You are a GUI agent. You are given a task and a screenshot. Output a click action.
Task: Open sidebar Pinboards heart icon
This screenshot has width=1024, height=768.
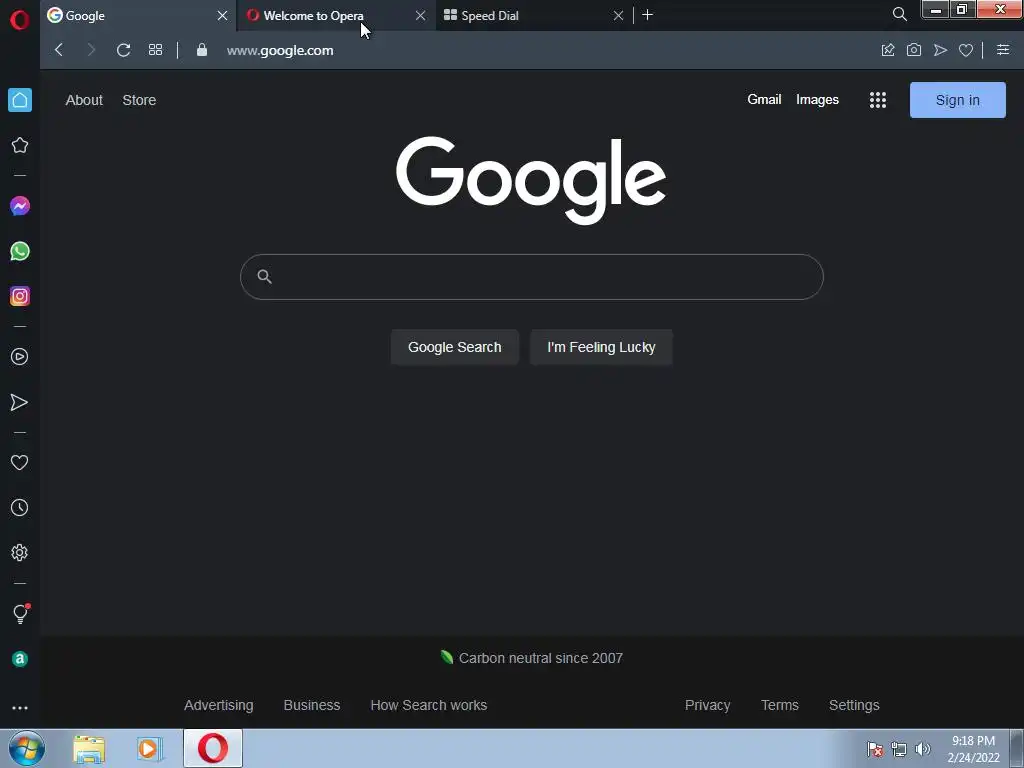(x=20, y=462)
